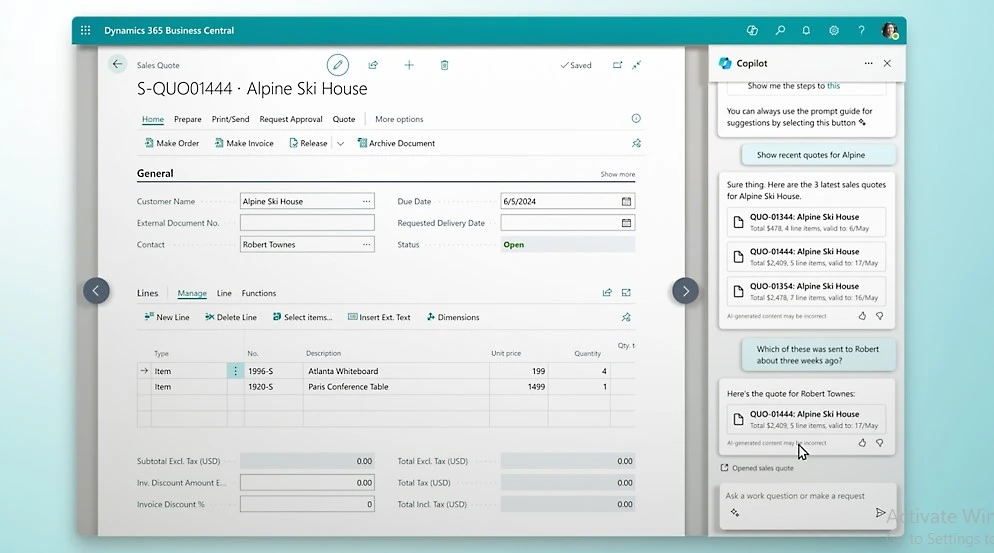This screenshot has height=553, width=994.
Task: Add a New Line
Action: tap(167, 317)
